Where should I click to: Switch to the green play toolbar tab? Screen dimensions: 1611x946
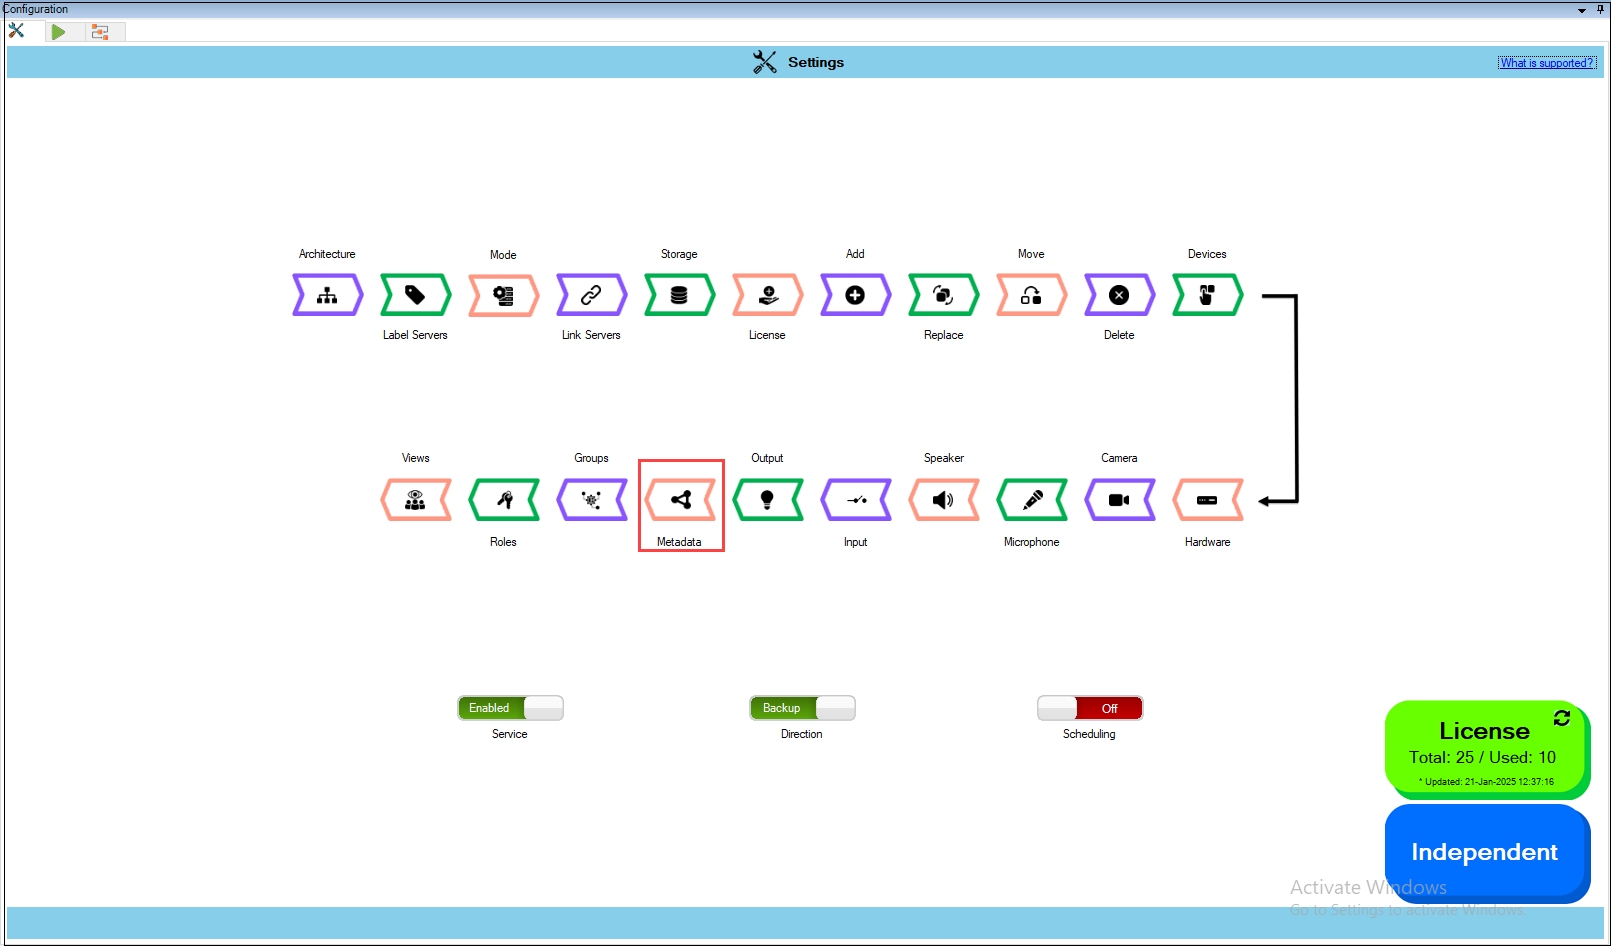(x=58, y=31)
